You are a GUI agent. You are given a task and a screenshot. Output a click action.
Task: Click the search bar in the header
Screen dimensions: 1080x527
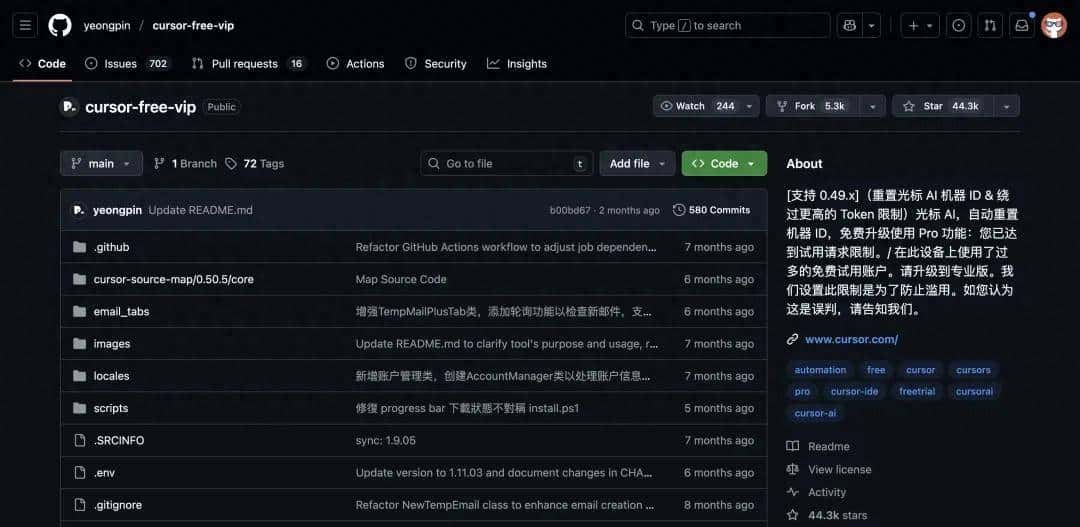[727, 25]
